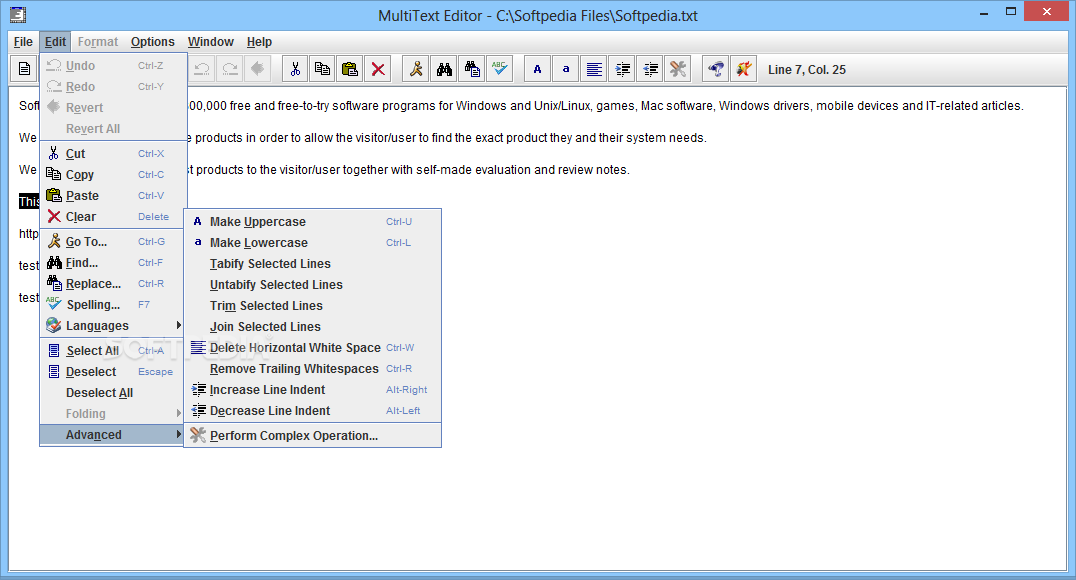
Task: Choose Deselect All menu entry
Action: point(113,393)
